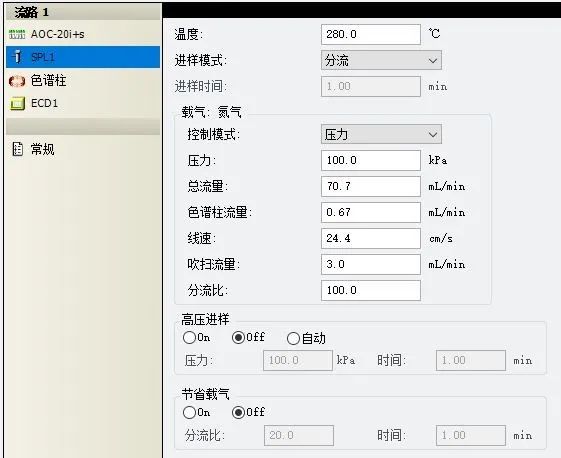Viewport: 561px width, 458px height.
Task: Click the 分流比 100.0 input field
Action: [371, 290]
